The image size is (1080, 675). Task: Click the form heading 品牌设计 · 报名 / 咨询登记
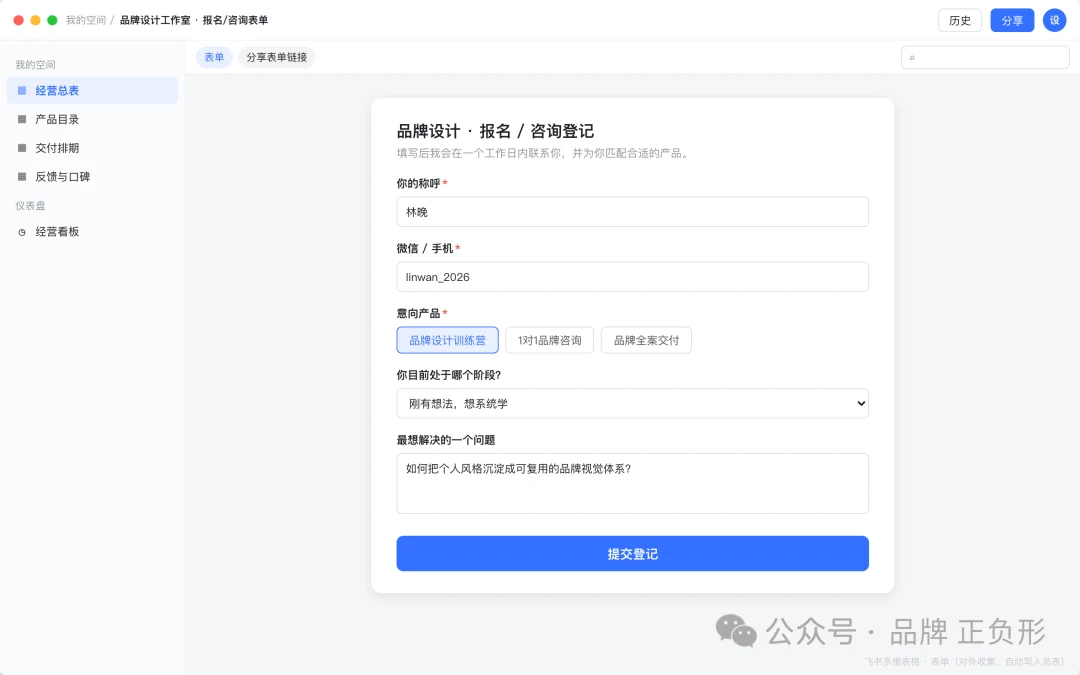pyautogui.click(x=495, y=132)
